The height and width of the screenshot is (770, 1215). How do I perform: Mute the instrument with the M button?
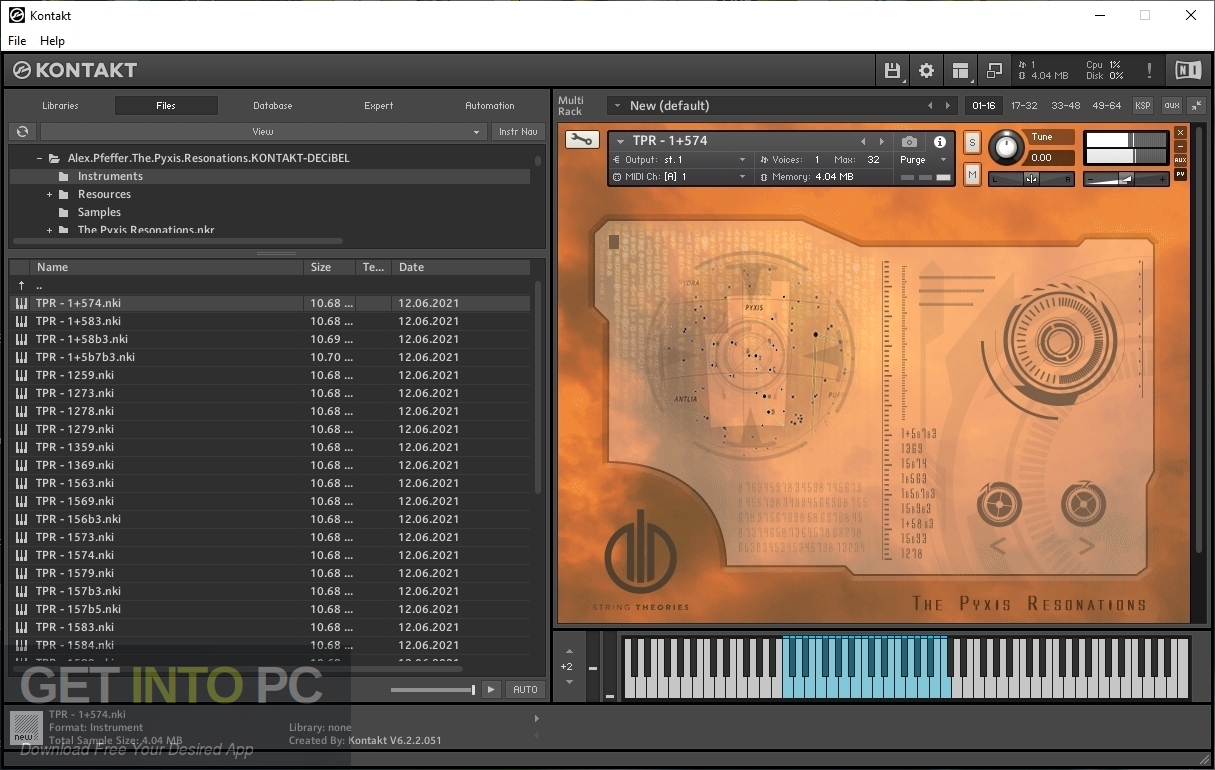pyautogui.click(x=972, y=175)
